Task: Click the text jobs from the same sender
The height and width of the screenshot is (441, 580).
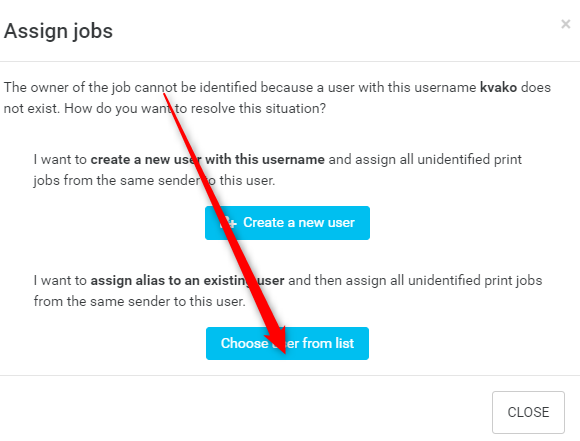Action: tap(117, 181)
